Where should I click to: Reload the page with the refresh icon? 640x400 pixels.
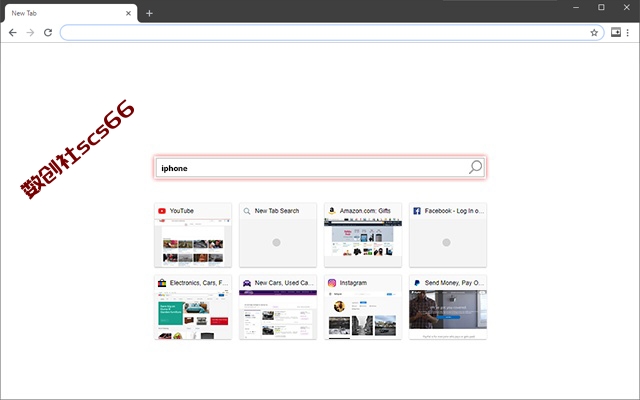point(48,33)
